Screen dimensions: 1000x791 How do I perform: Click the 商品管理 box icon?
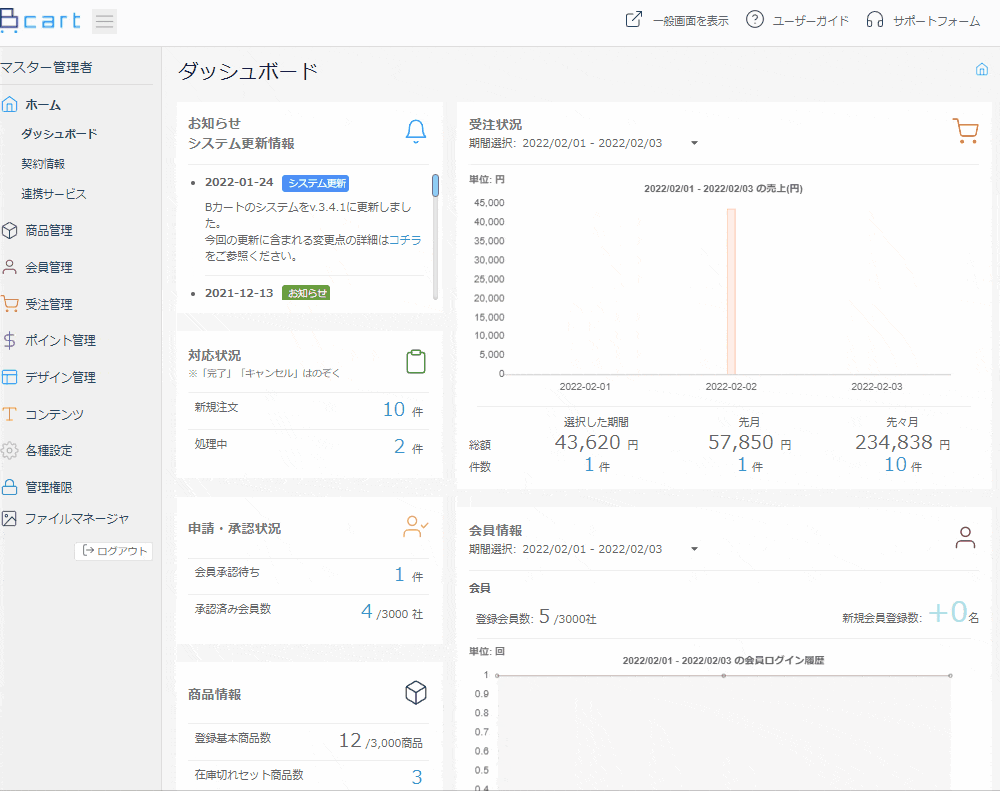click(x=10, y=230)
